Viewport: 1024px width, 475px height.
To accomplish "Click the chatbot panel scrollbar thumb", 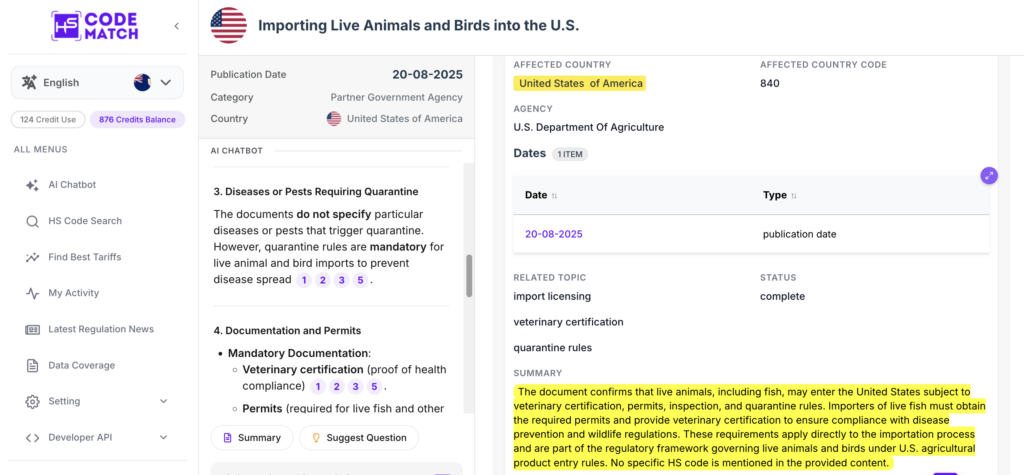I will coord(469,276).
